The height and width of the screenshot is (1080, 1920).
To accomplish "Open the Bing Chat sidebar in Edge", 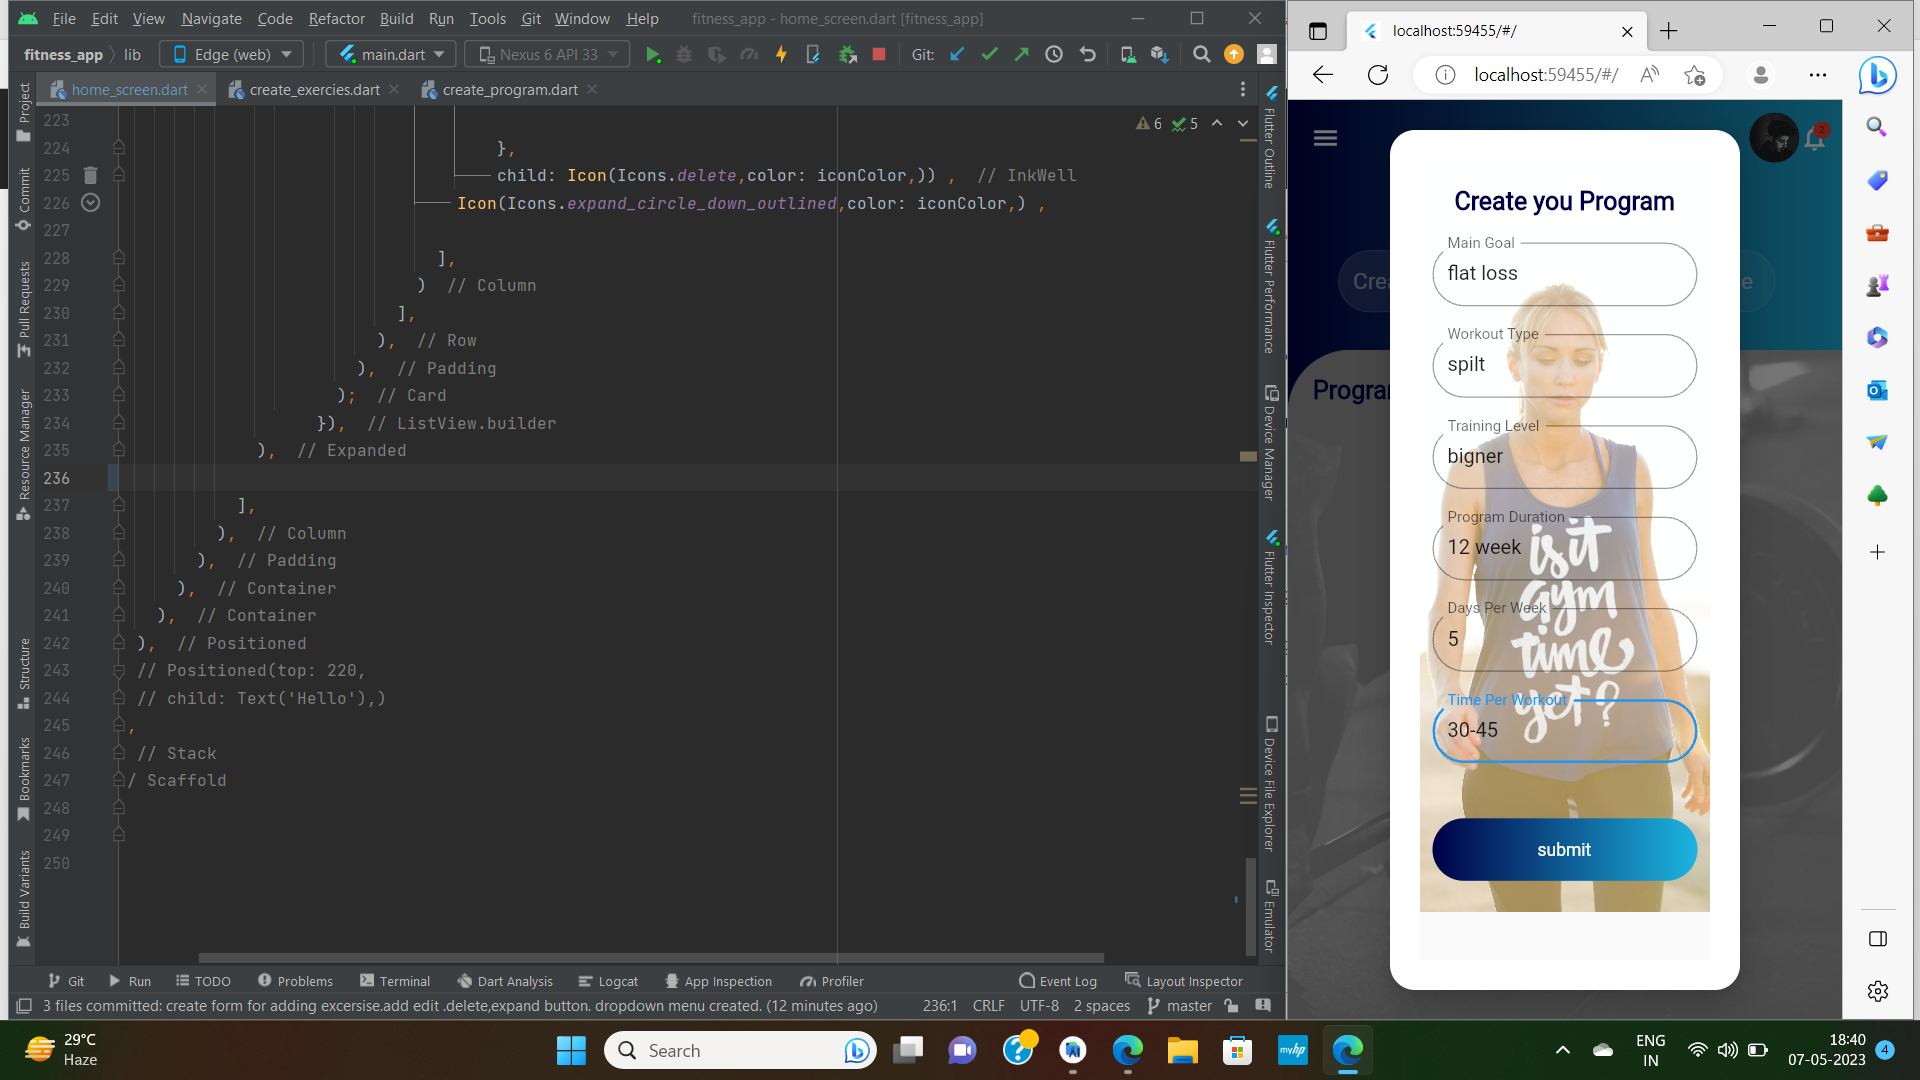I will click(1878, 75).
